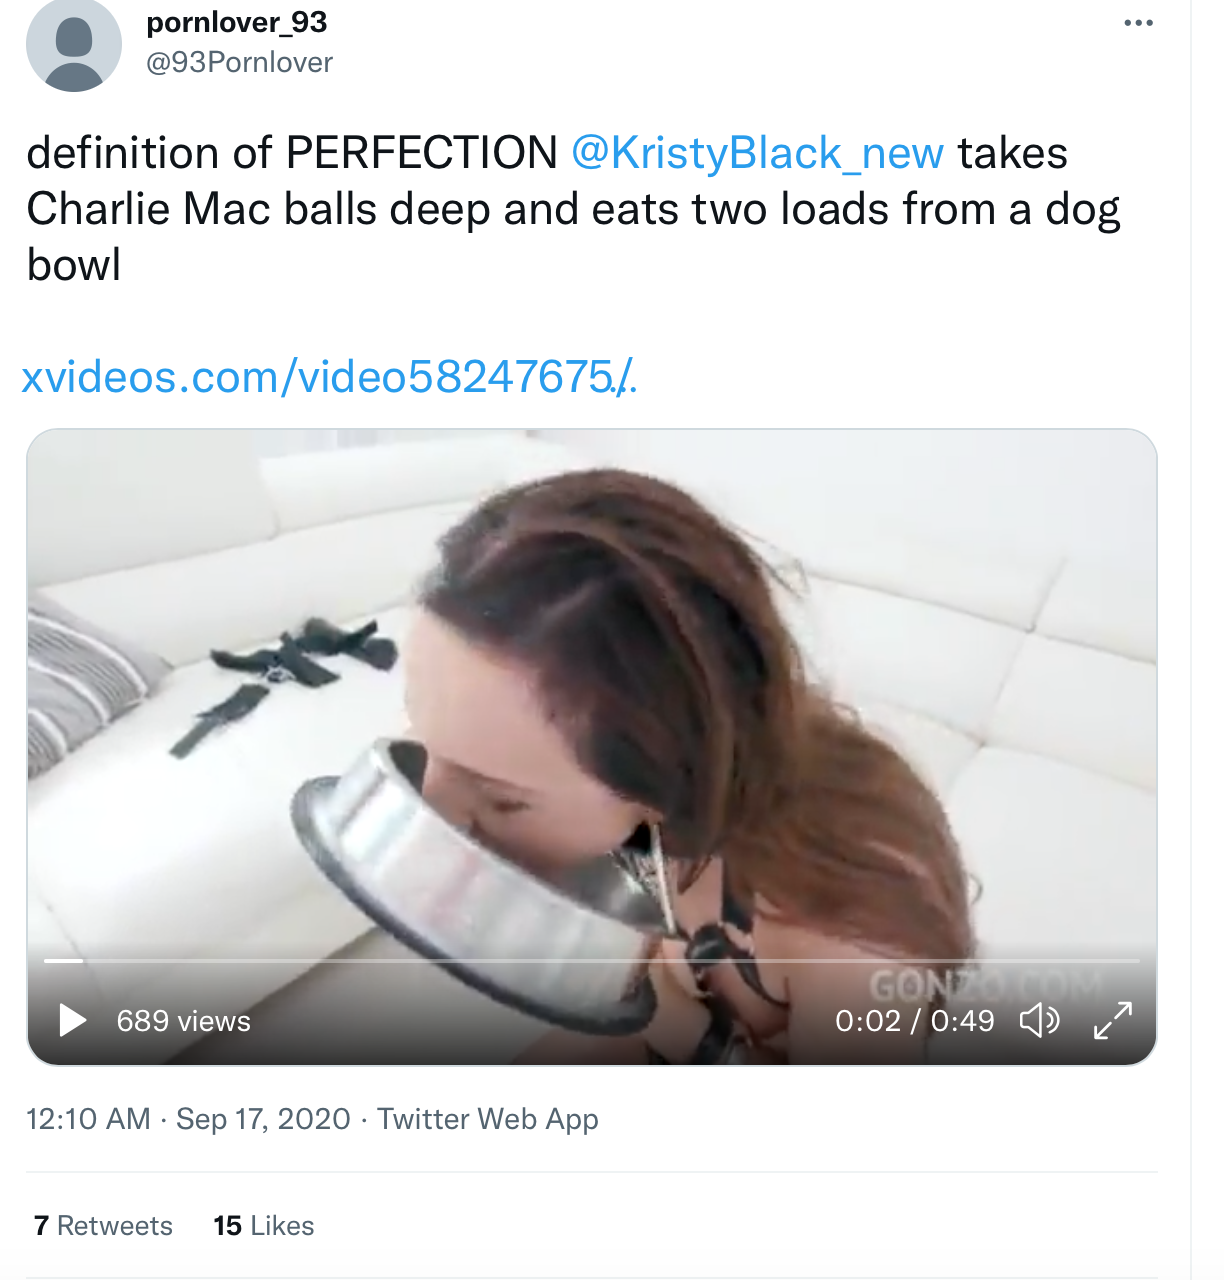Click the start of the progress track
Screen dimensions: 1224x1280
pos(48,961)
